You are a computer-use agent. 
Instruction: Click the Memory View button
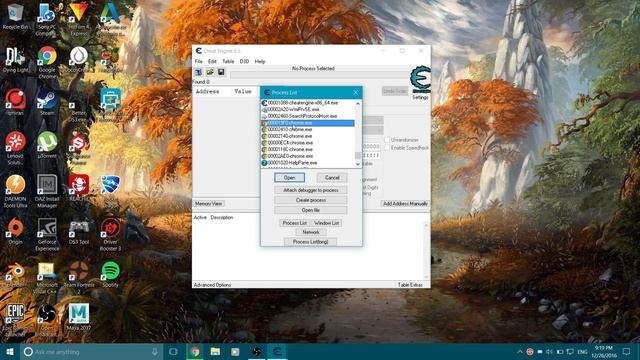point(209,204)
